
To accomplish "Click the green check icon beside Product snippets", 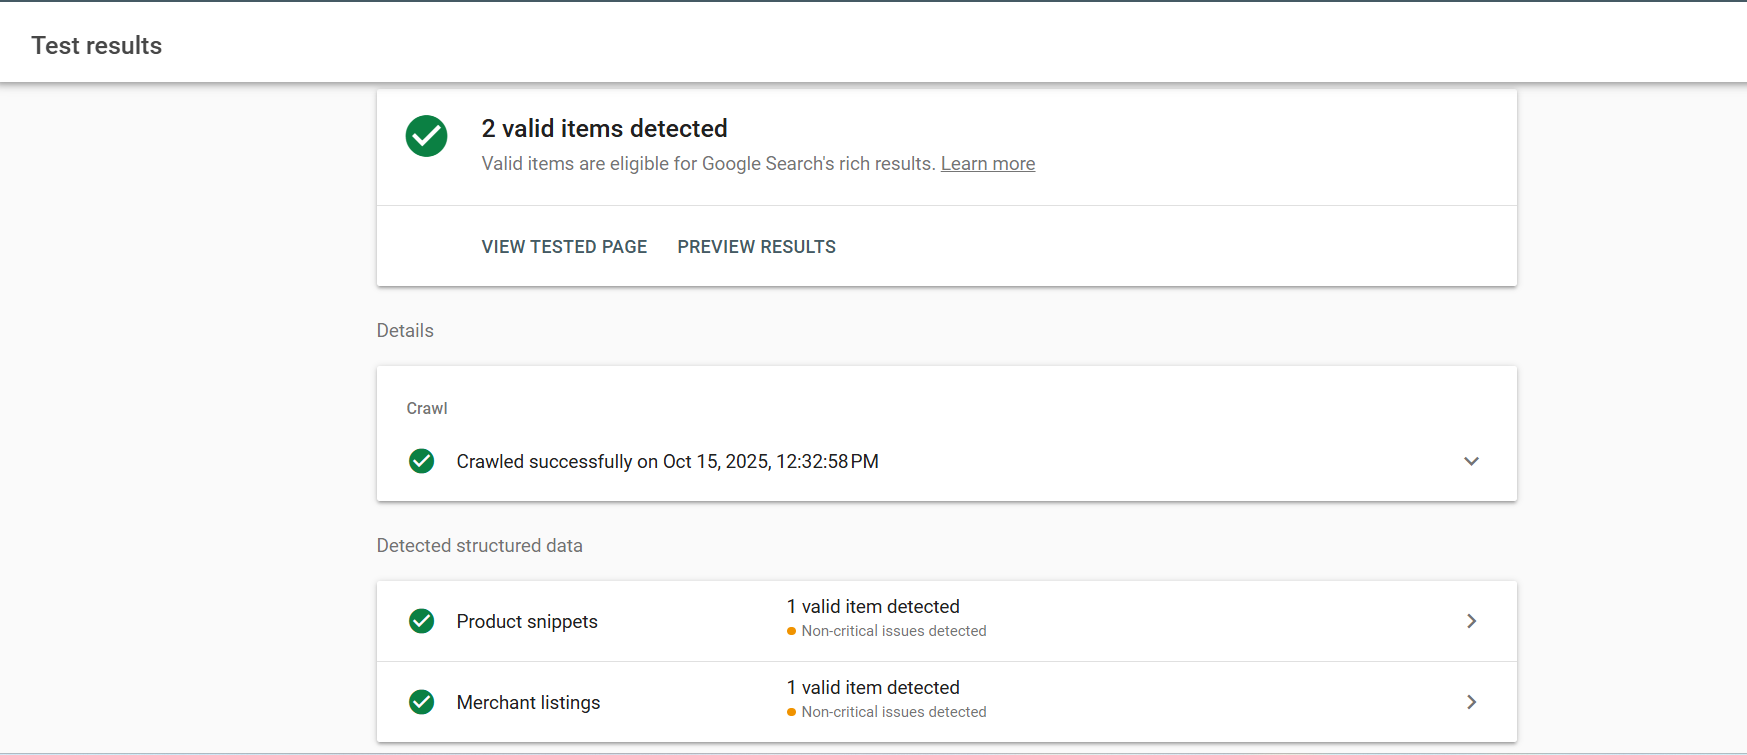I will pyautogui.click(x=422, y=621).
